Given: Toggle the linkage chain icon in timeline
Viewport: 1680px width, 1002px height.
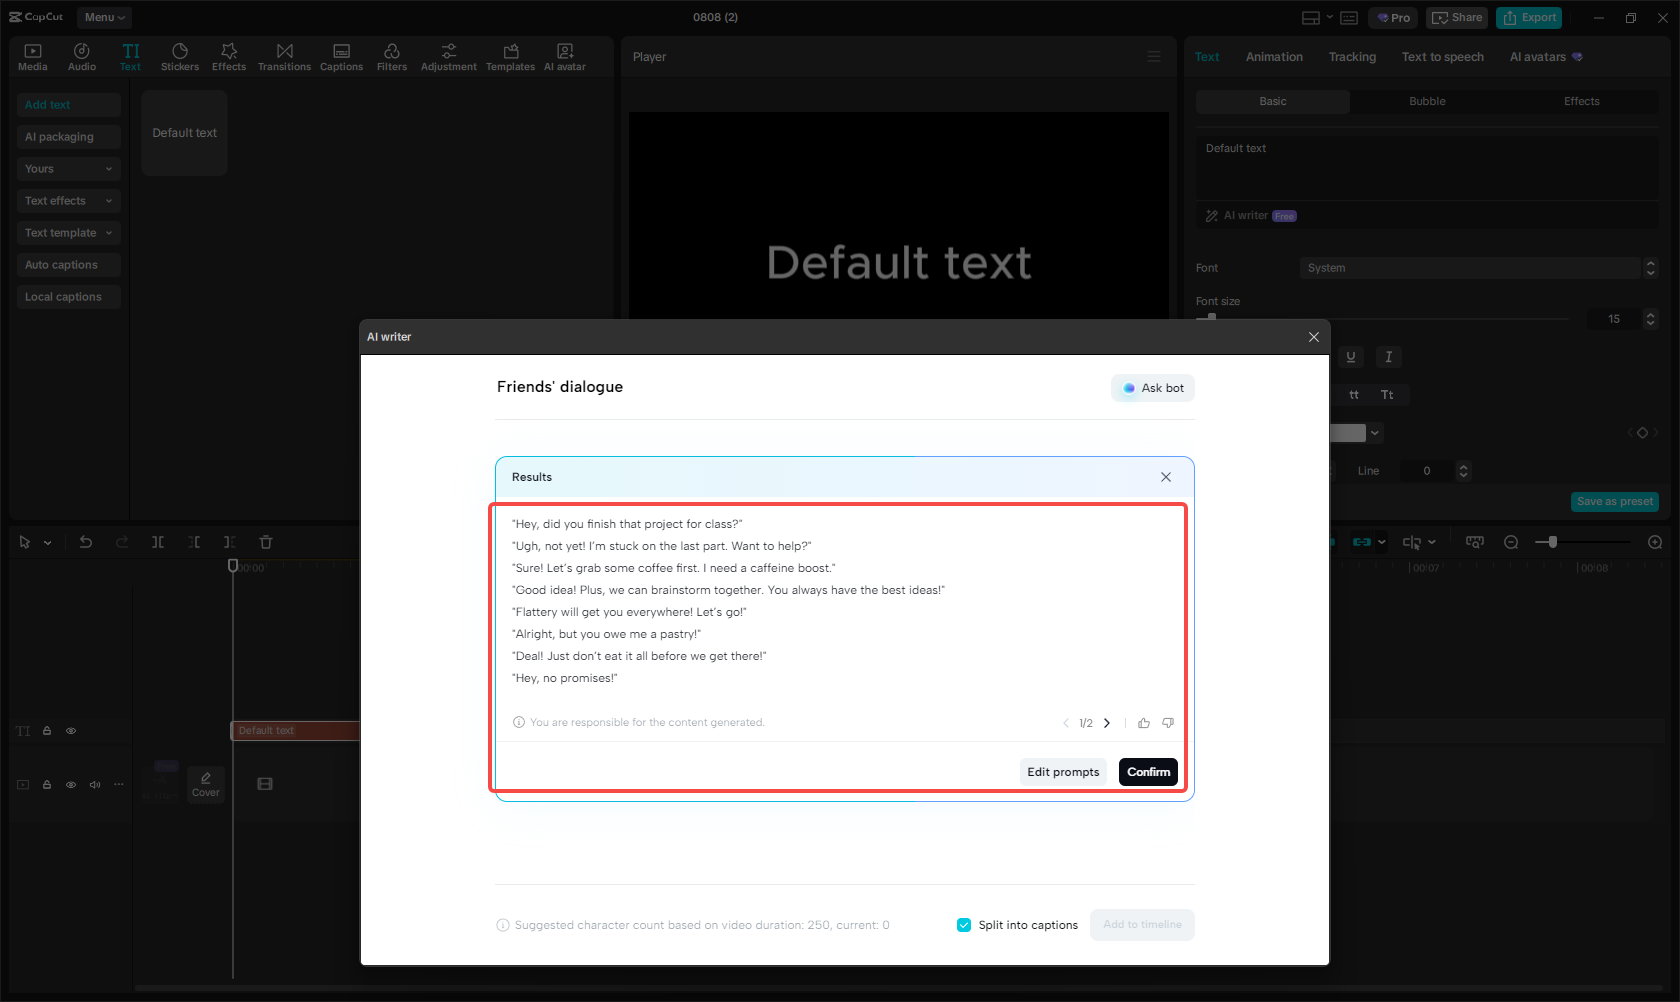Looking at the screenshot, I should pos(1362,542).
